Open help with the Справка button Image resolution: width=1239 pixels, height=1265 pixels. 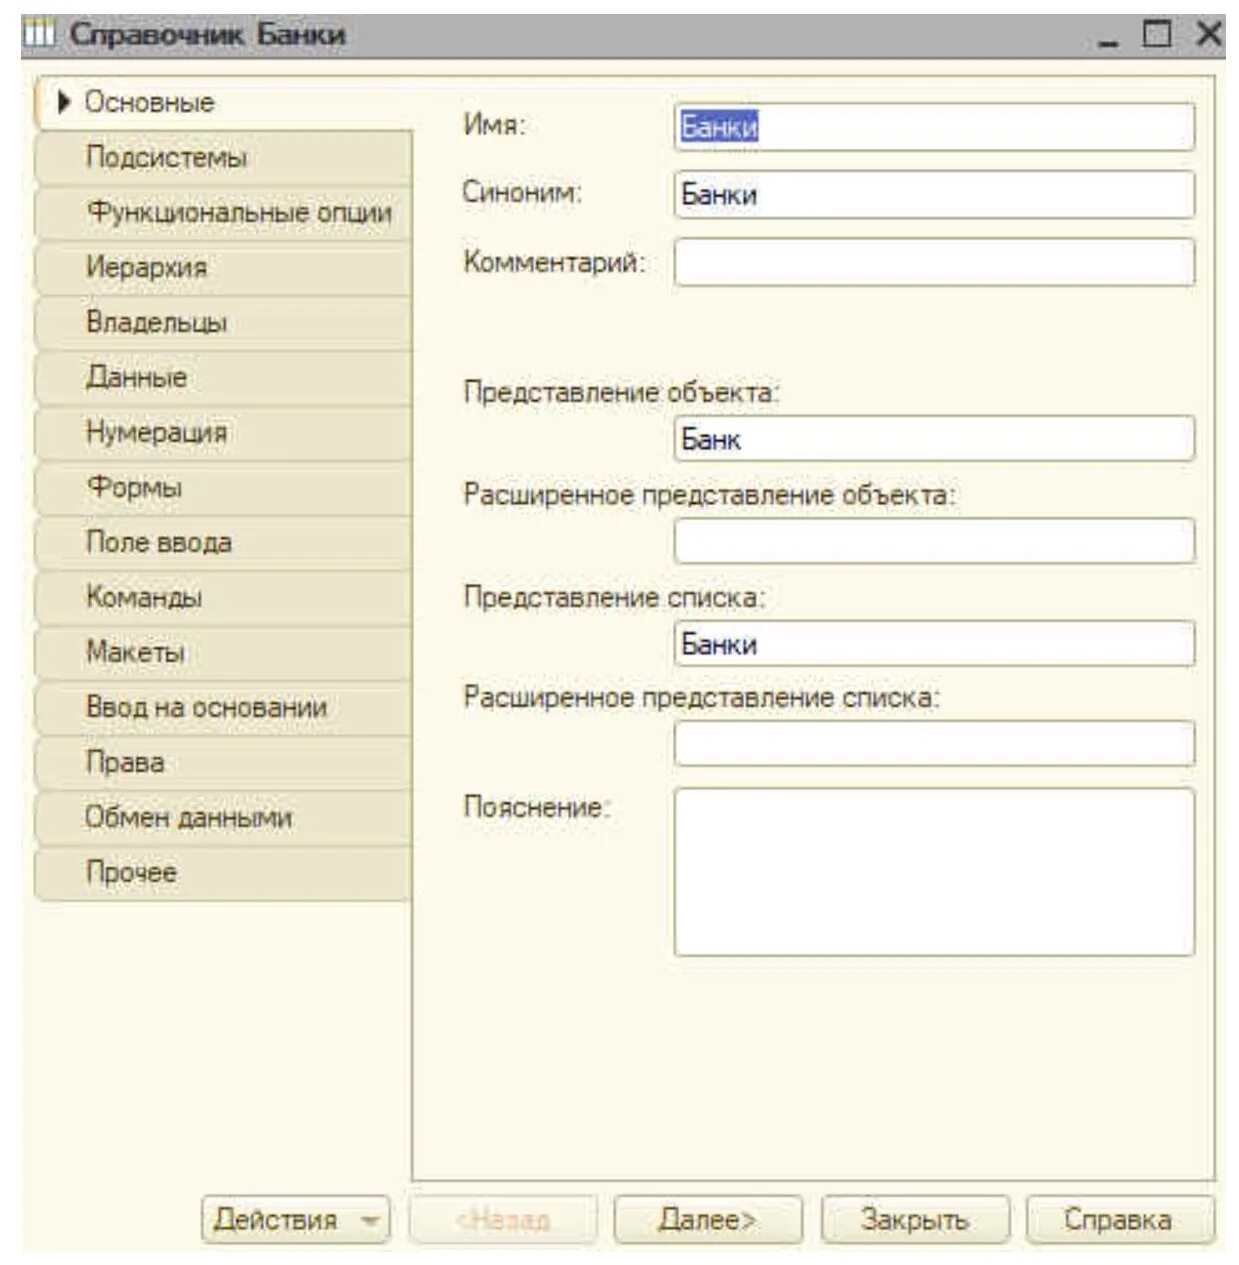click(x=1118, y=1219)
